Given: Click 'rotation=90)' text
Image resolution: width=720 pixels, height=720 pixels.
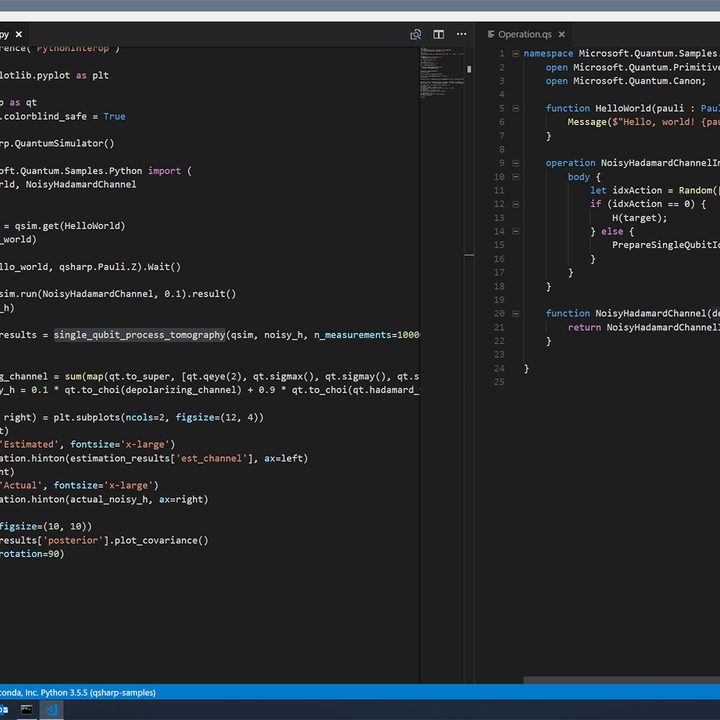Looking at the screenshot, I should (32, 554).
